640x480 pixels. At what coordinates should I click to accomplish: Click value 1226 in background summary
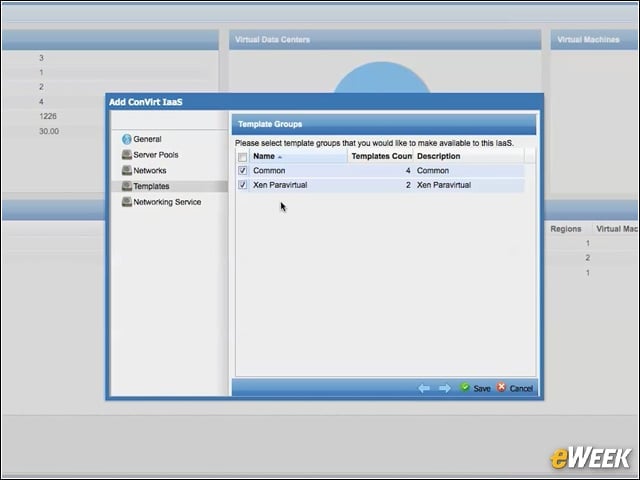point(48,116)
